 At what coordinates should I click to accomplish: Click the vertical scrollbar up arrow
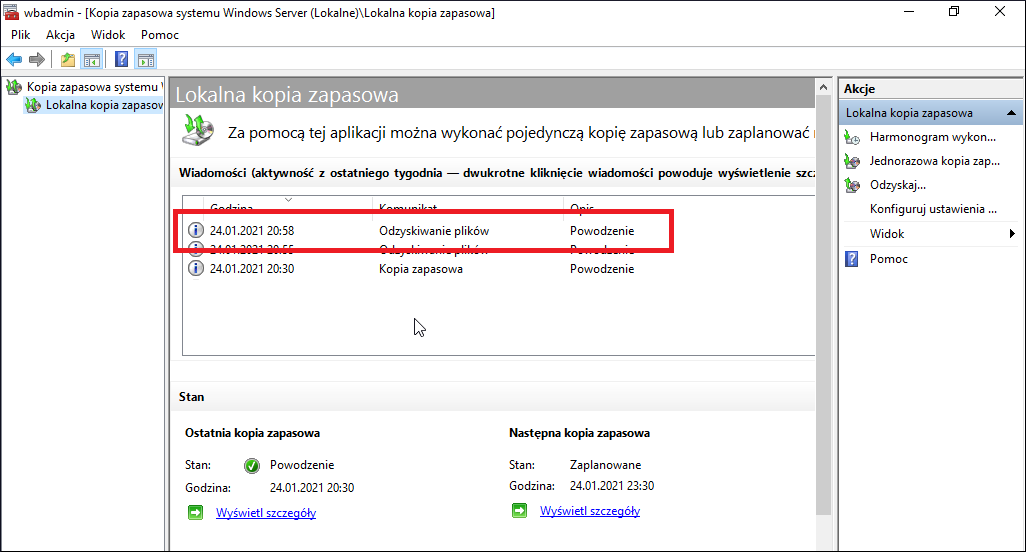point(823,87)
